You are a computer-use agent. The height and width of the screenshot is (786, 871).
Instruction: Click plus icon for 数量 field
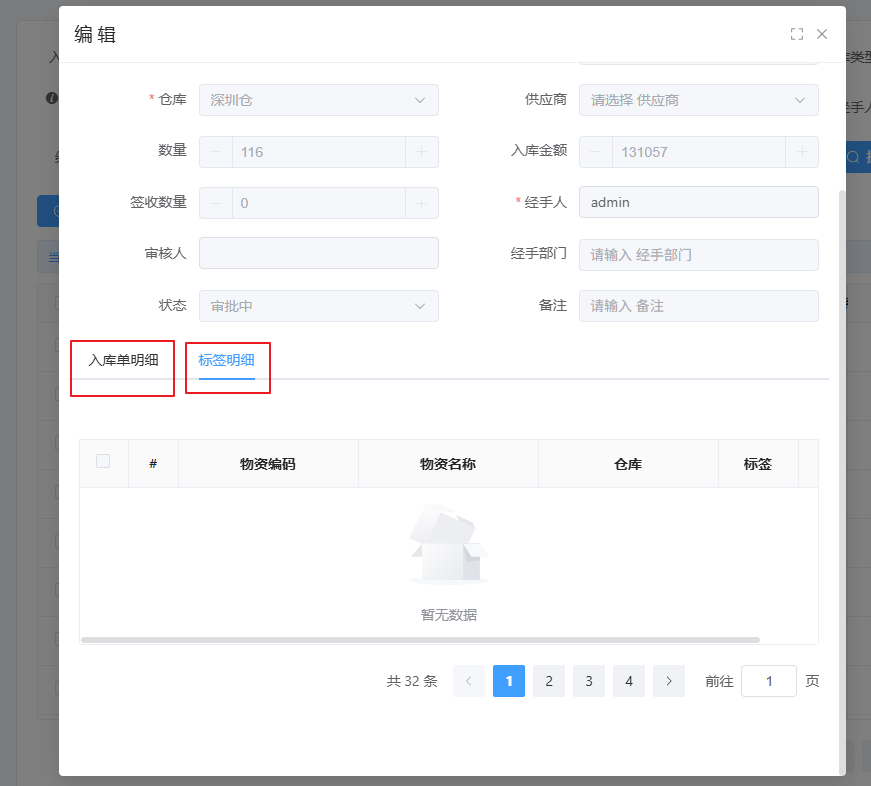[x=421, y=152]
